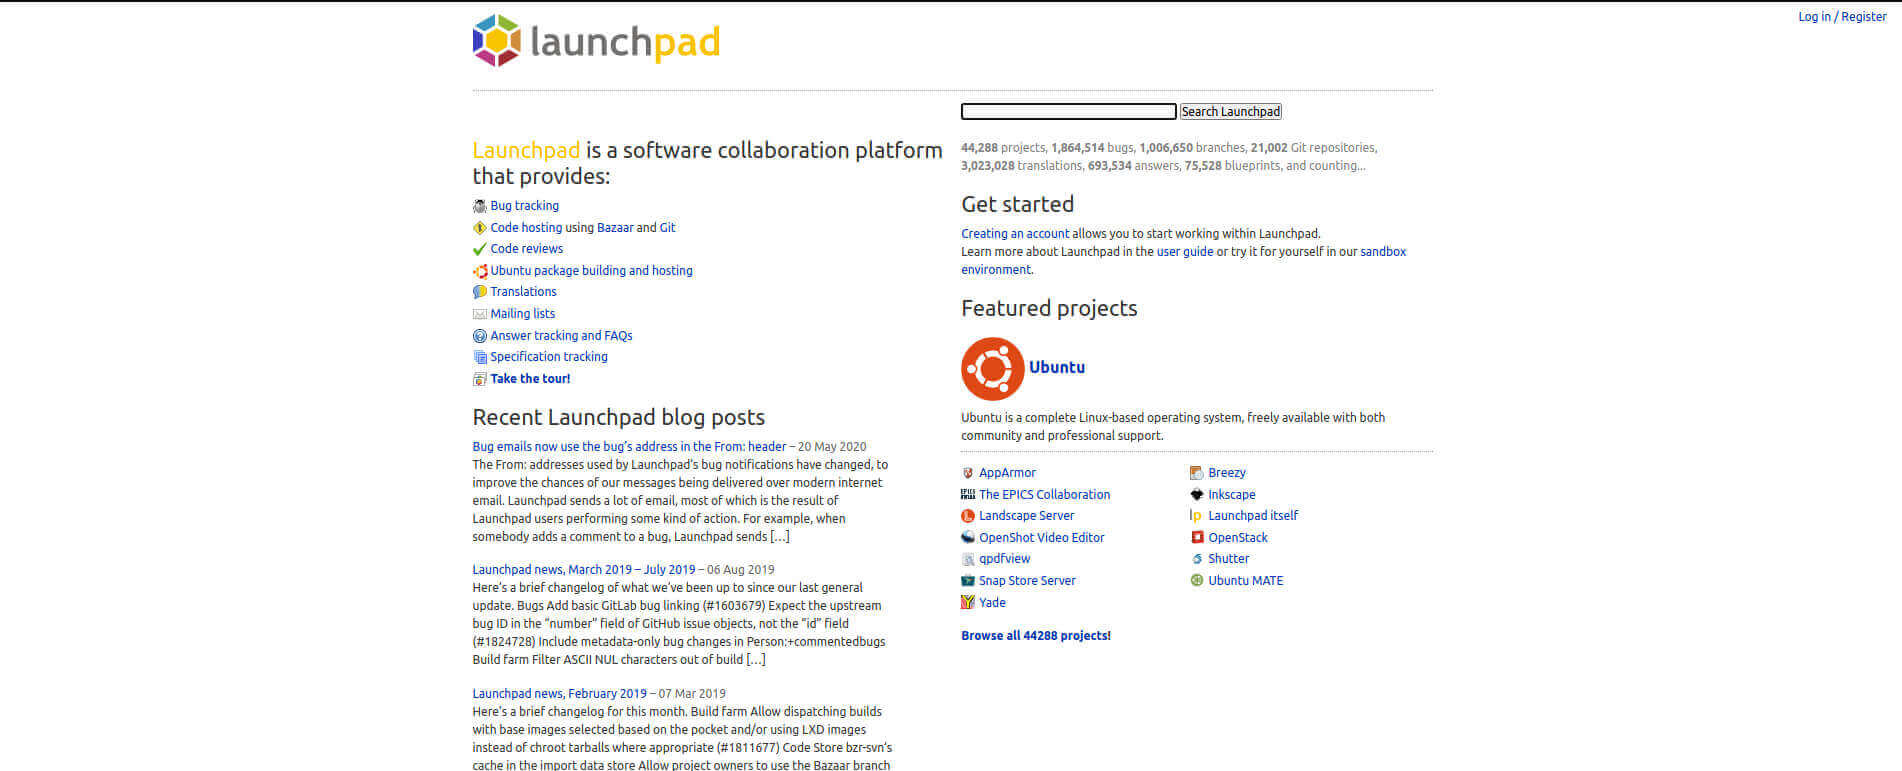Open the Mailing lists link
Viewport: 1902px width, 771px height.
[x=522, y=314]
